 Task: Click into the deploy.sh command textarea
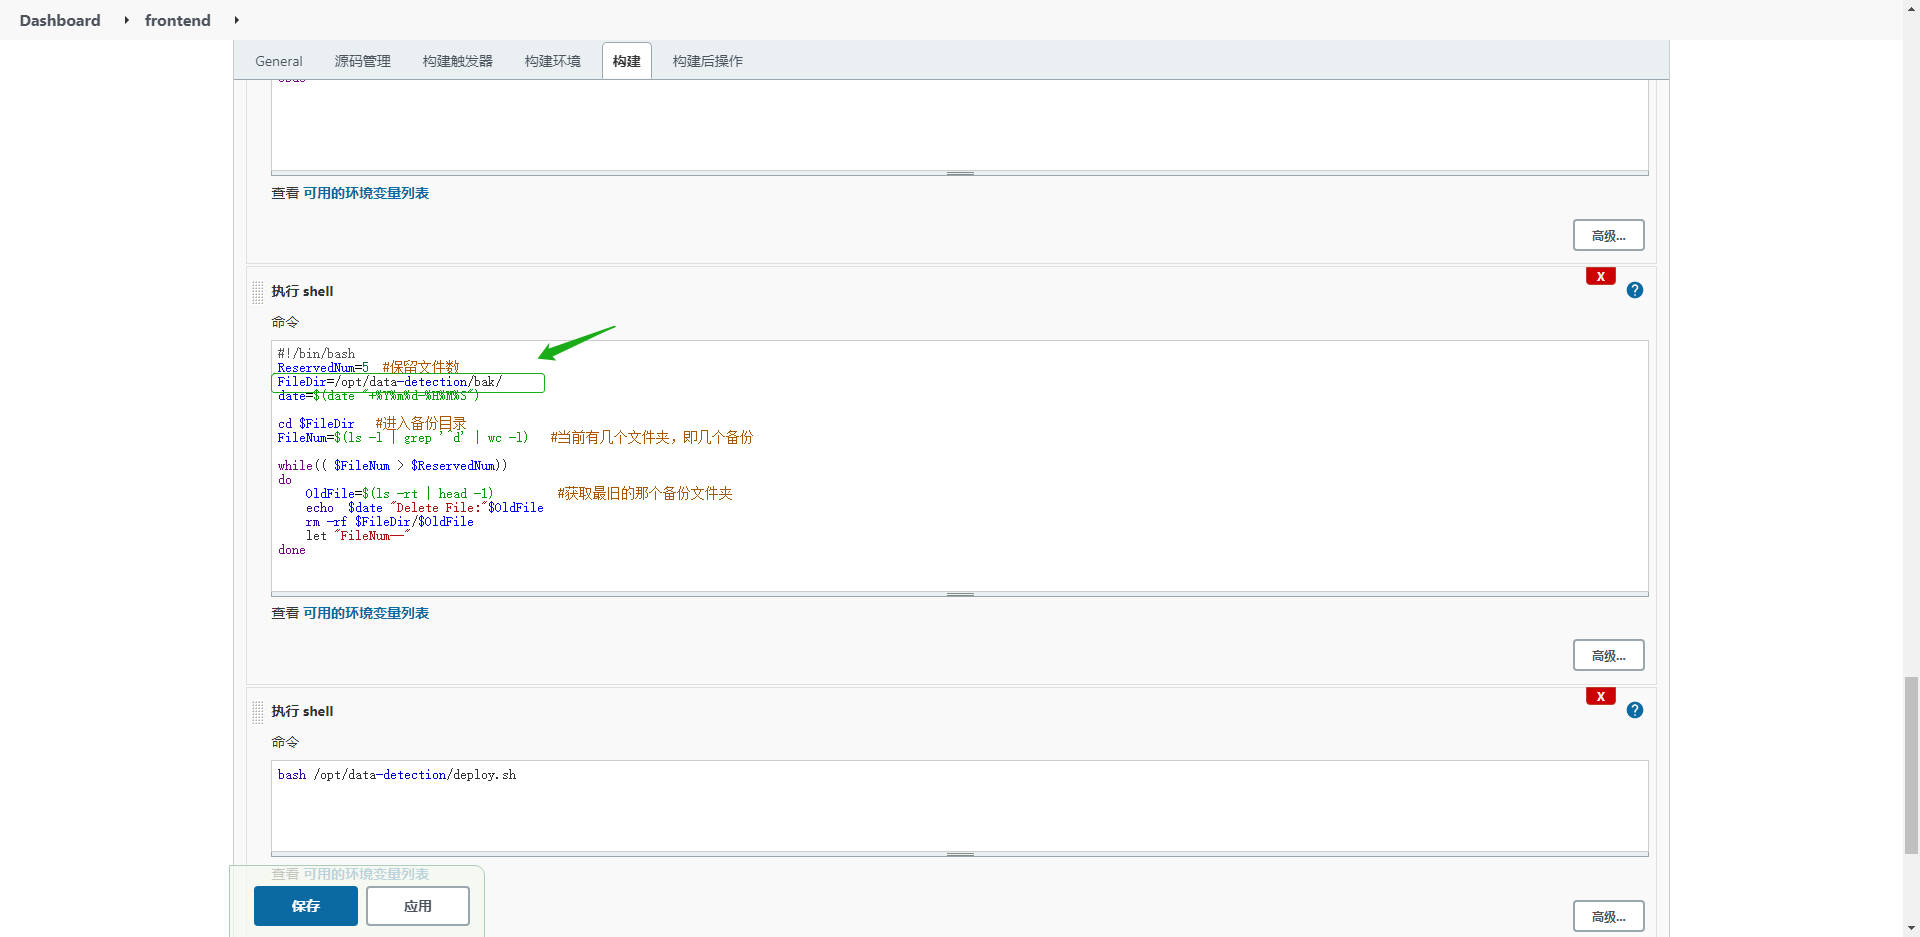point(960,806)
